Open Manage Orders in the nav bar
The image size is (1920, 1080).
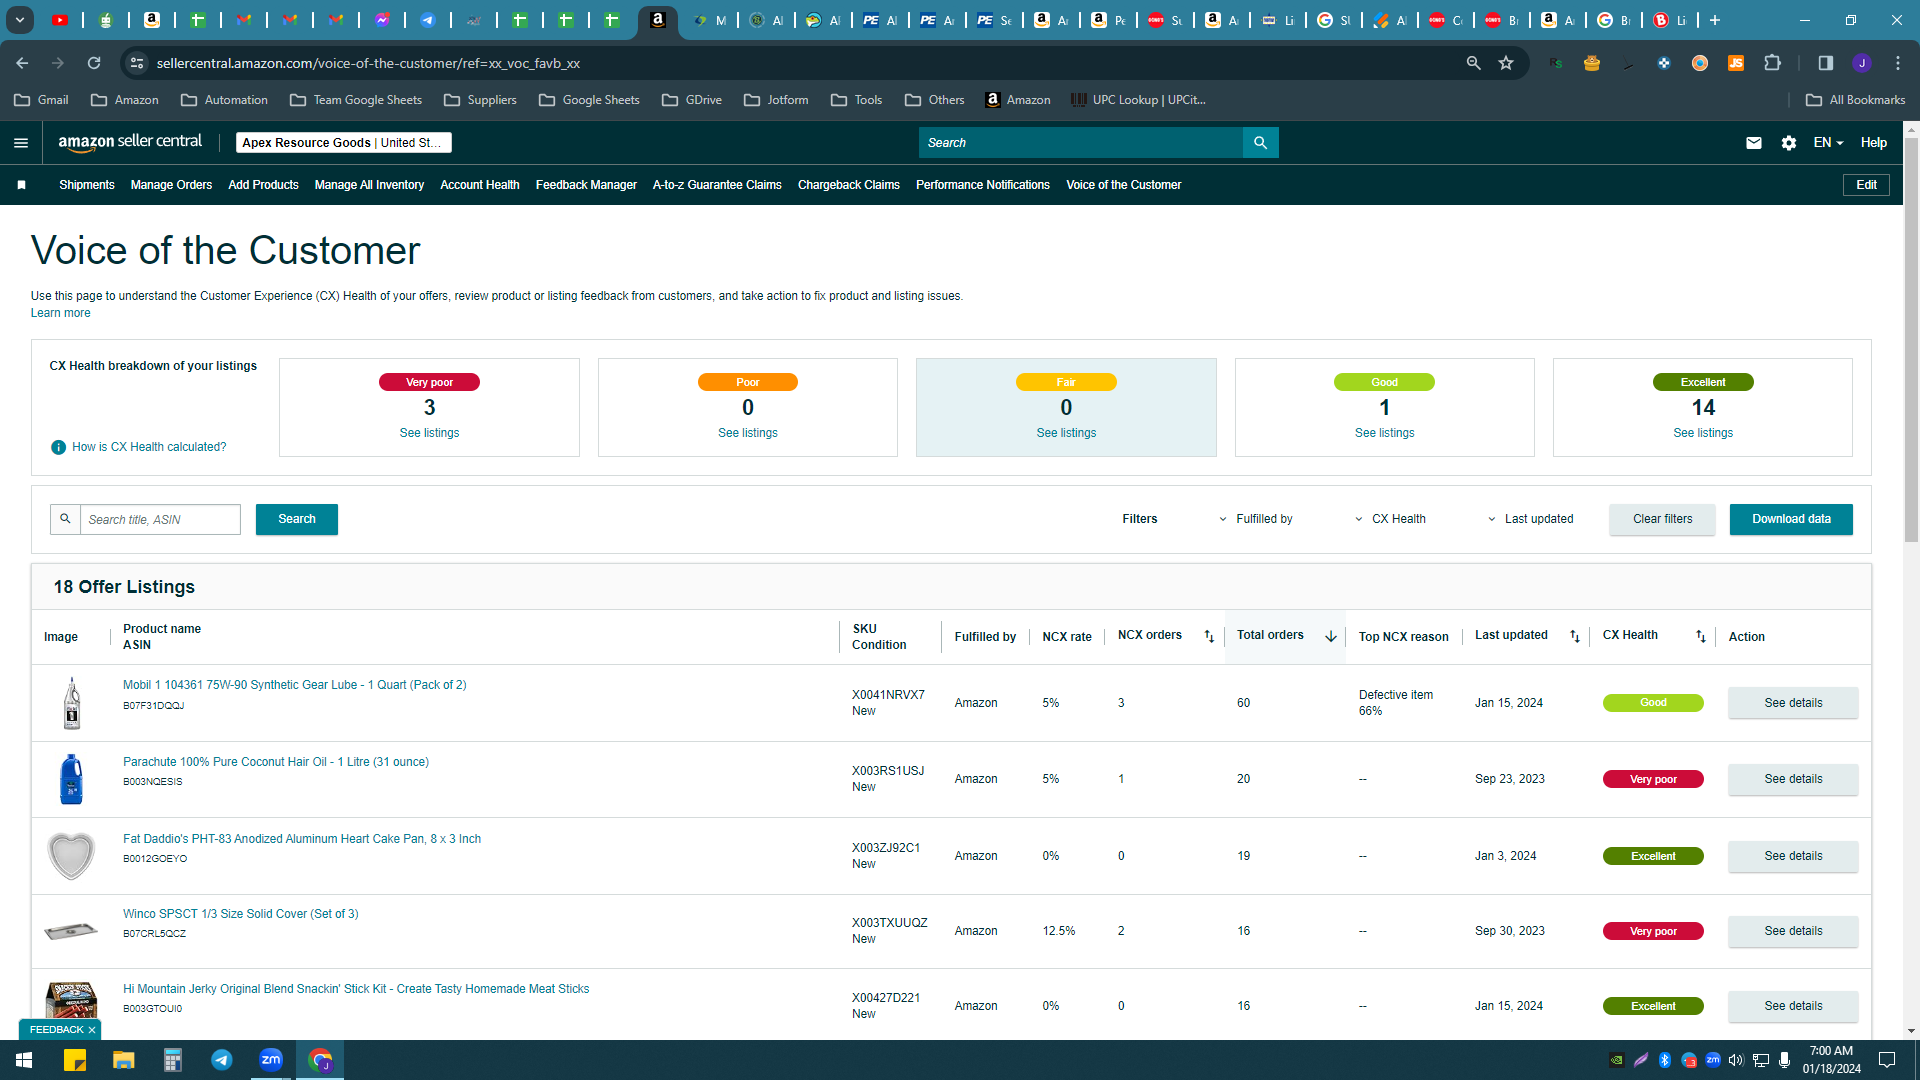[171, 185]
